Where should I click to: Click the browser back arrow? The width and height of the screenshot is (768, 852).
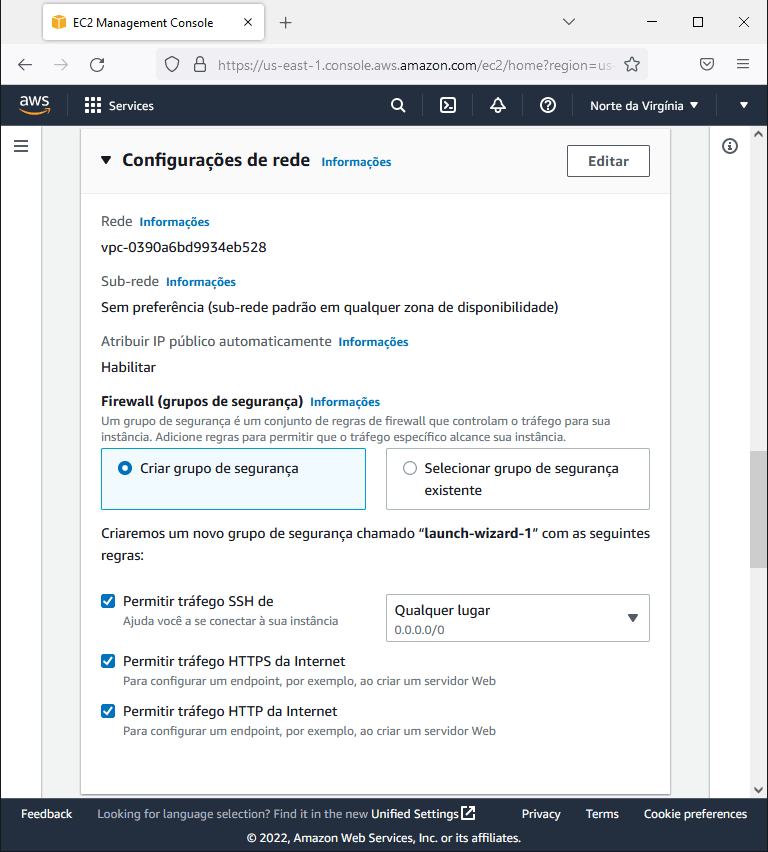(25, 65)
